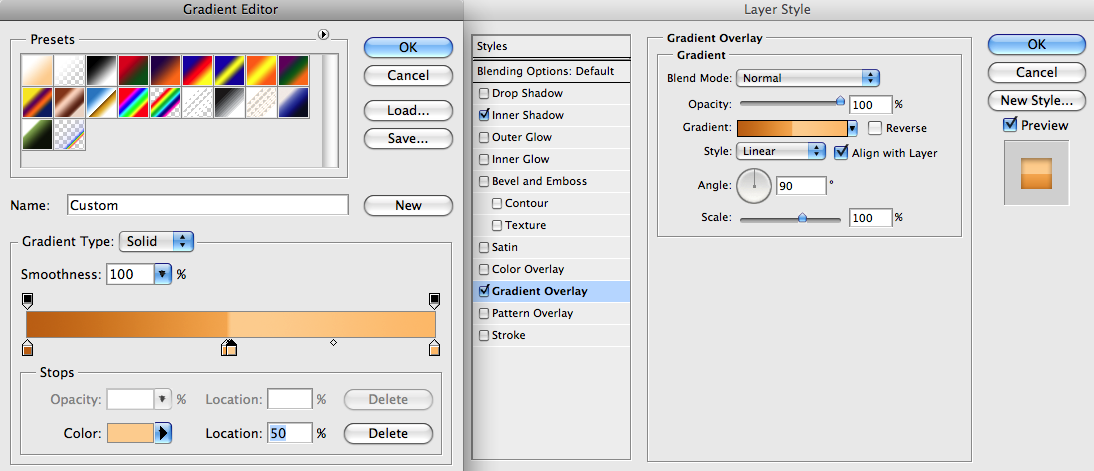Choose the black to white gradient preset
This screenshot has width=1094, height=471.
pyautogui.click(x=102, y=70)
